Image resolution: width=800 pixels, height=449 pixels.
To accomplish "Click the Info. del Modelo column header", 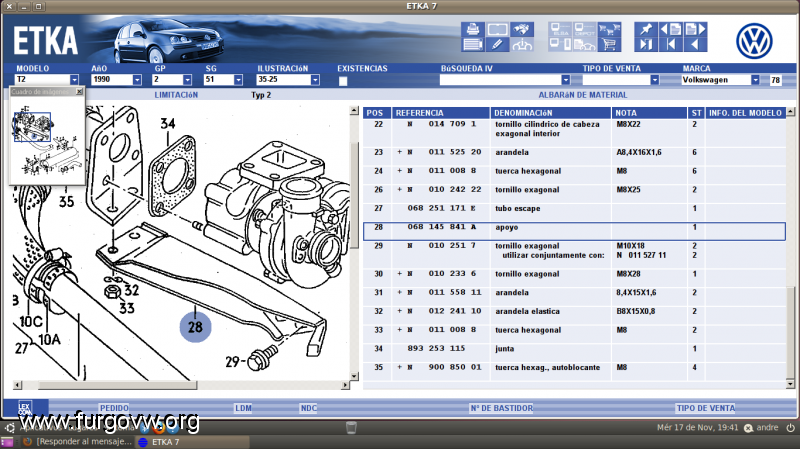I will click(x=745, y=113).
